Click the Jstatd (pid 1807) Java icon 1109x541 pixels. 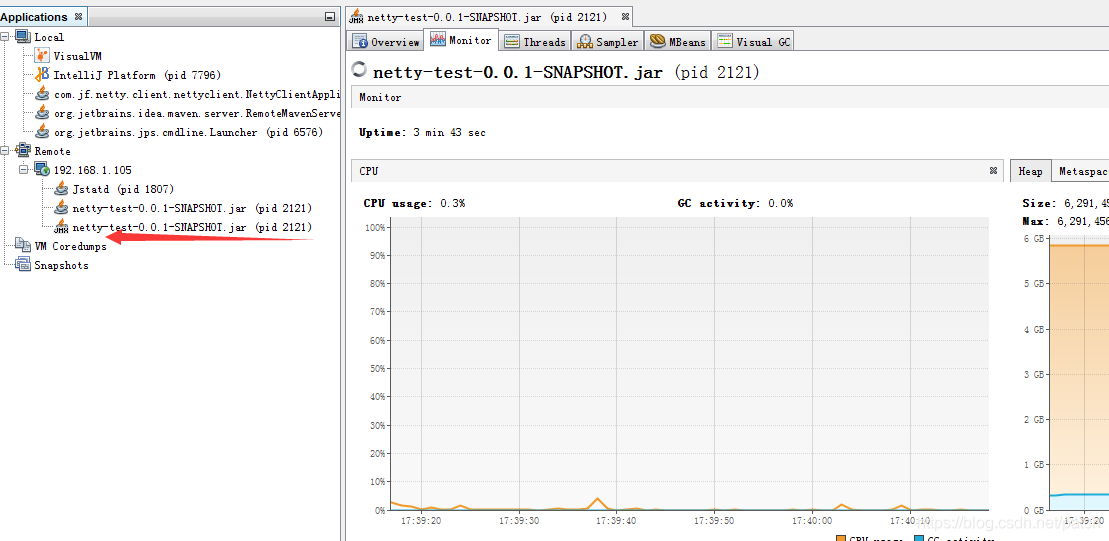[61, 189]
